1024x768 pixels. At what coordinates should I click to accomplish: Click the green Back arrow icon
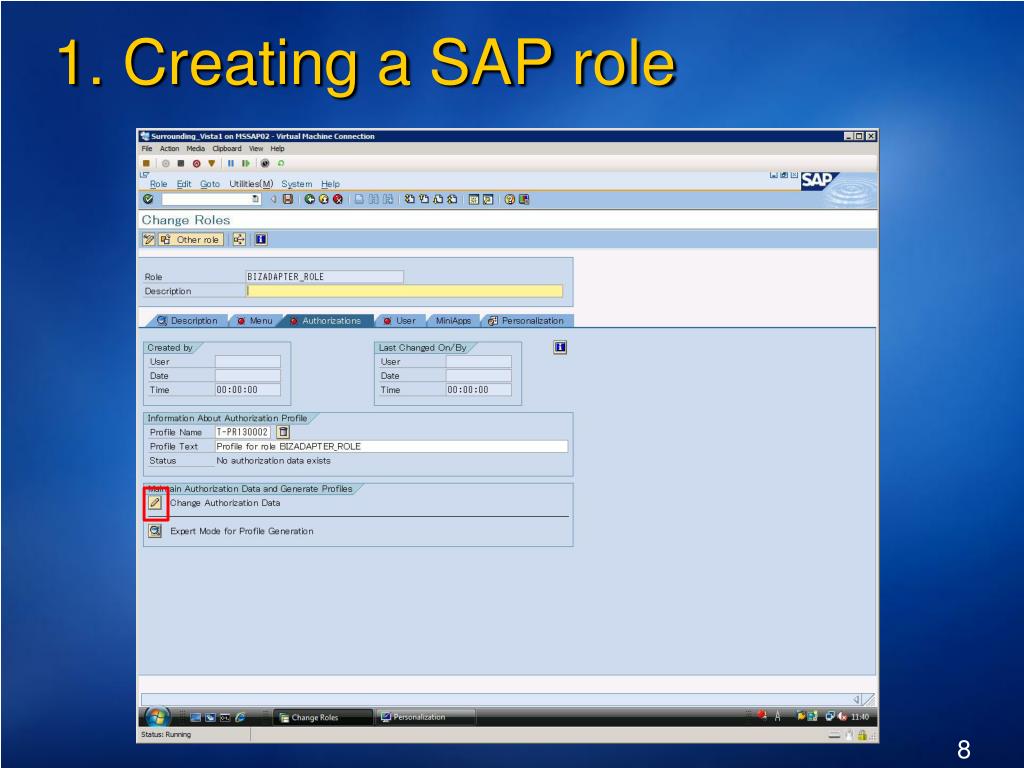(x=310, y=199)
